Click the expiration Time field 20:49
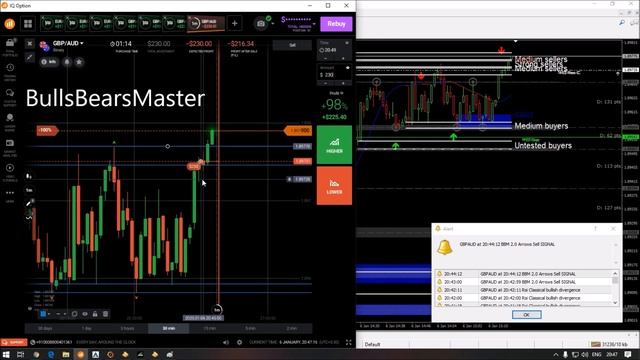Viewport: 640px width, 360px height. [x=334, y=50]
